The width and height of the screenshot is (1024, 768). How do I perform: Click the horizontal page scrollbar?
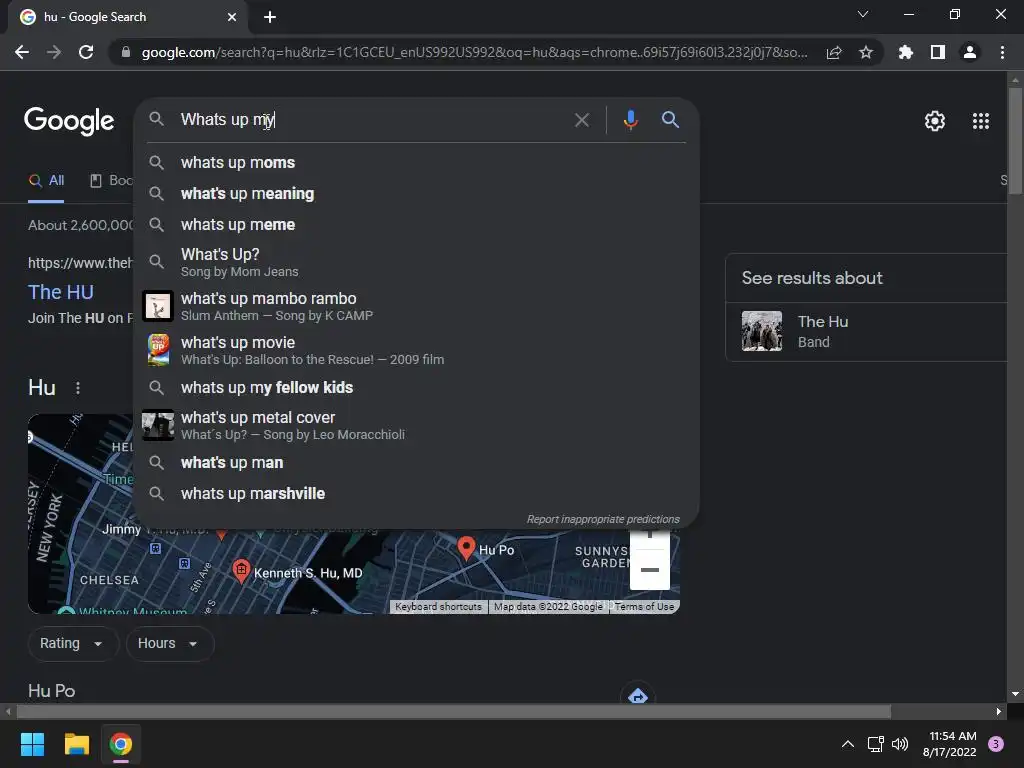click(454, 711)
